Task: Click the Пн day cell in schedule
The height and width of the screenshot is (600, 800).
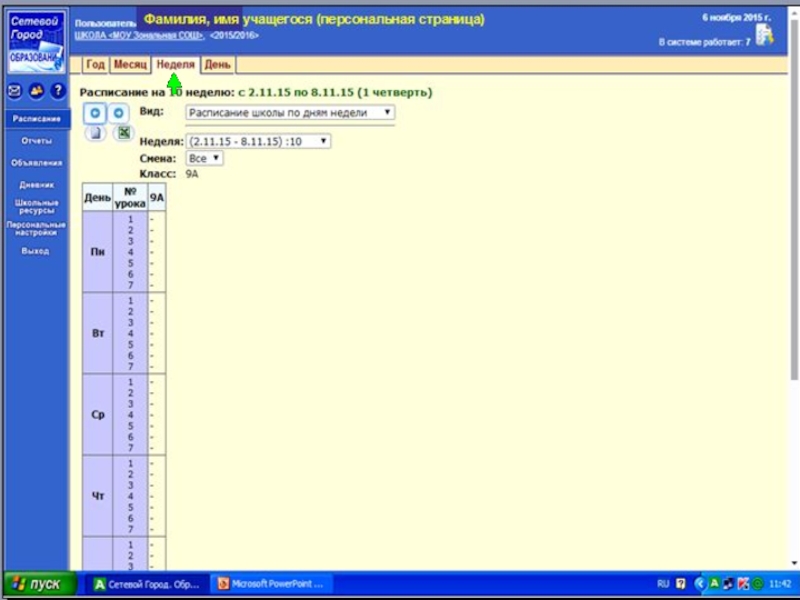Action: coord(97,252)
